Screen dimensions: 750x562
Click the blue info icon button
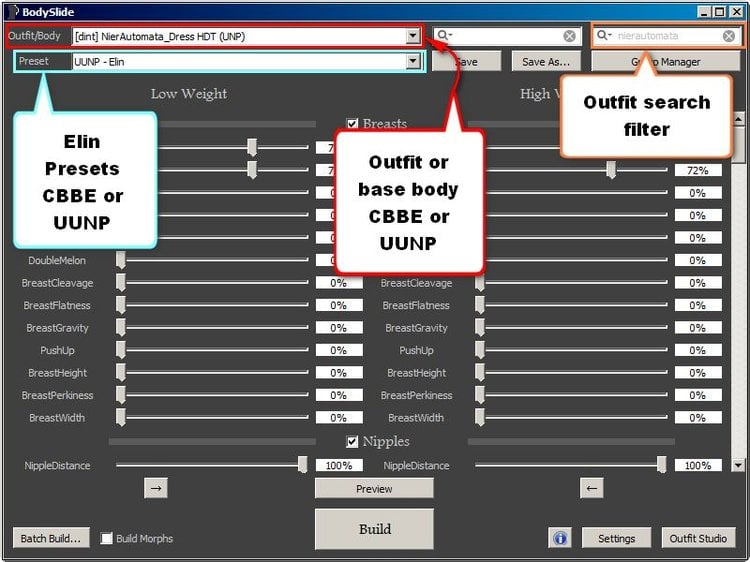coord(559,538)
